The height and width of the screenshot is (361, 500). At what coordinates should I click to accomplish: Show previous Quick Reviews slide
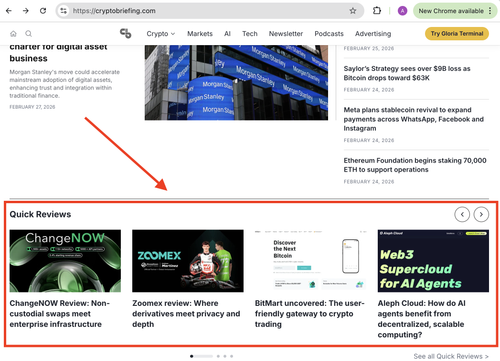(x=462, y=214)
